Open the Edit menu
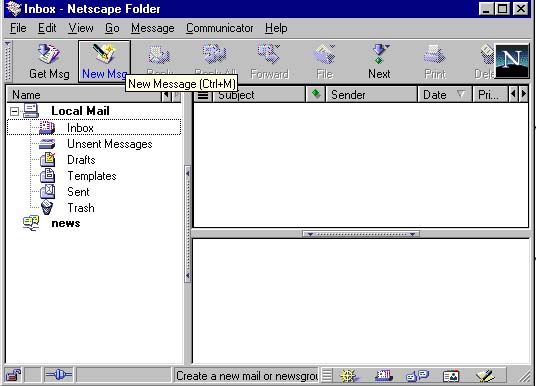This screenshot has width=536, height=386. coord(47,28)
